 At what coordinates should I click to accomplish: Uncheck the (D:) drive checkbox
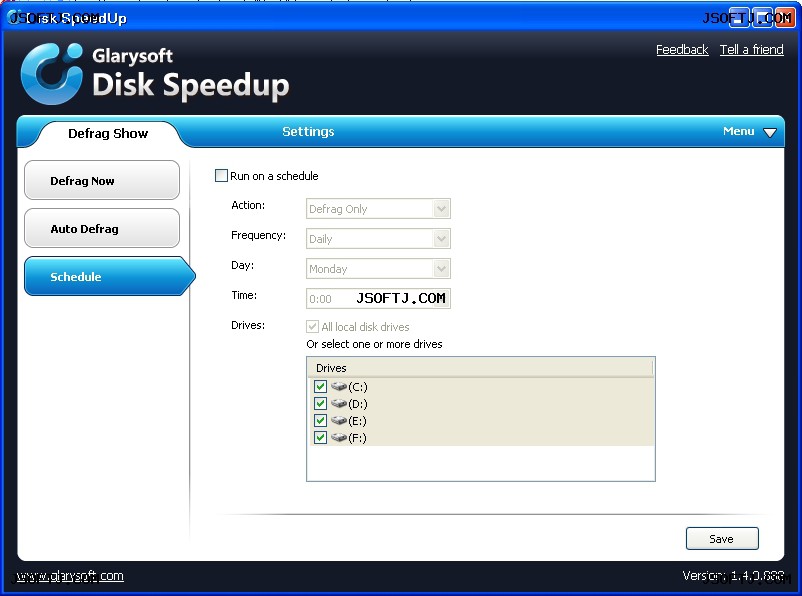[321, 404]
